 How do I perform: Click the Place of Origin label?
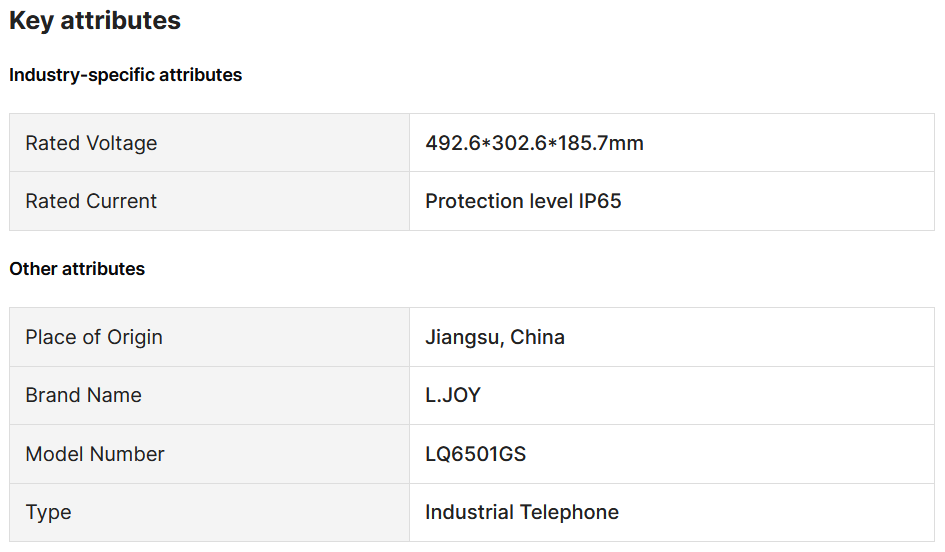(x=94, y=337)
